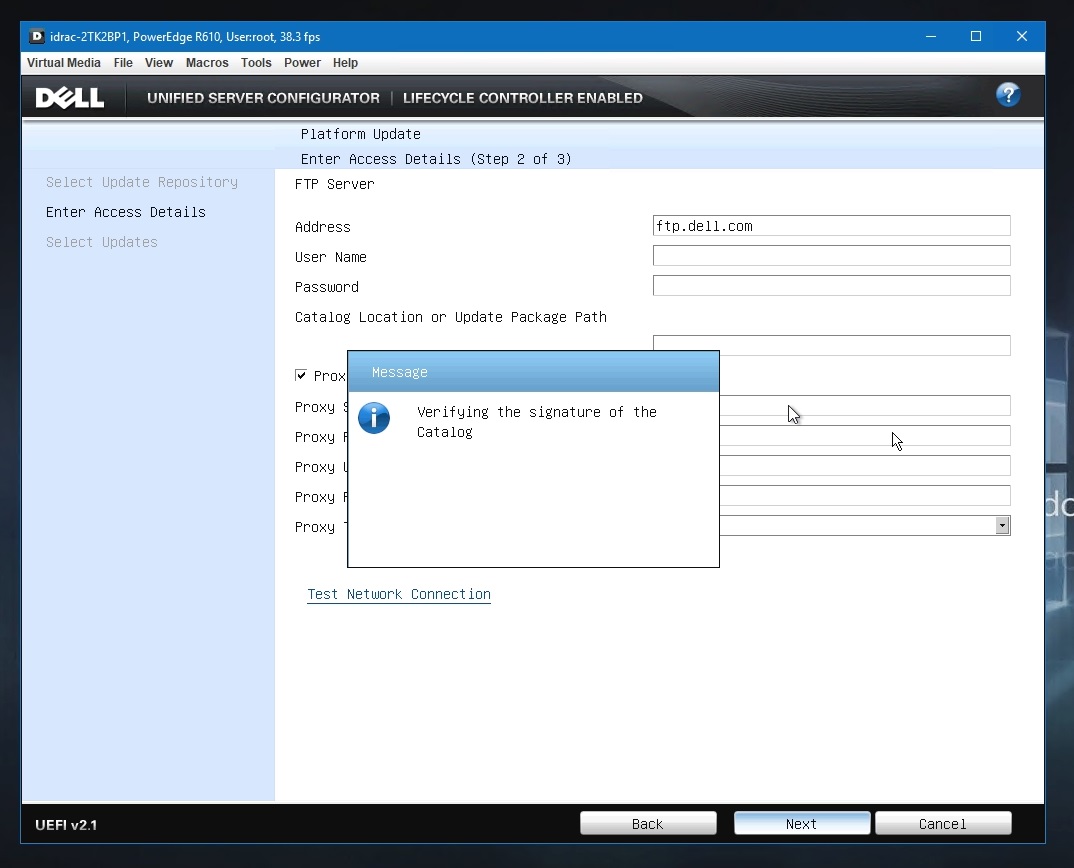
Task: Select the Enter Access Details step
Action: coord(125,212)
